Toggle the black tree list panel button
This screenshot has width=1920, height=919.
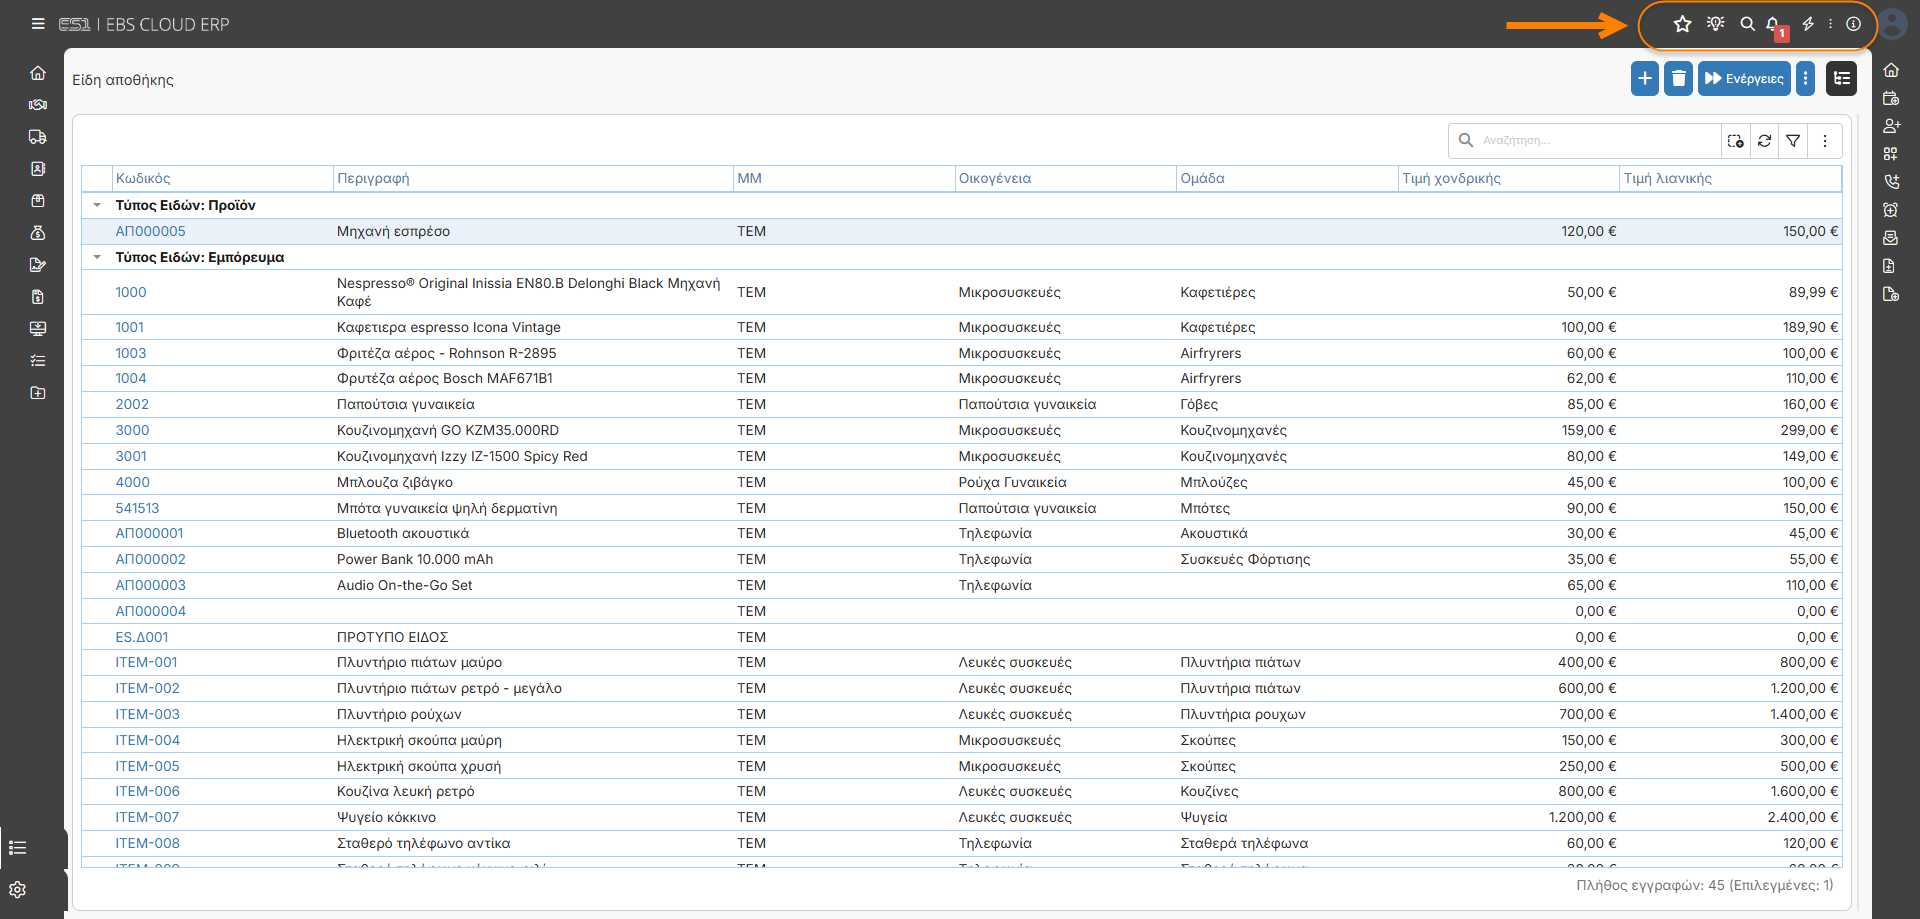tap(1842, 78)
